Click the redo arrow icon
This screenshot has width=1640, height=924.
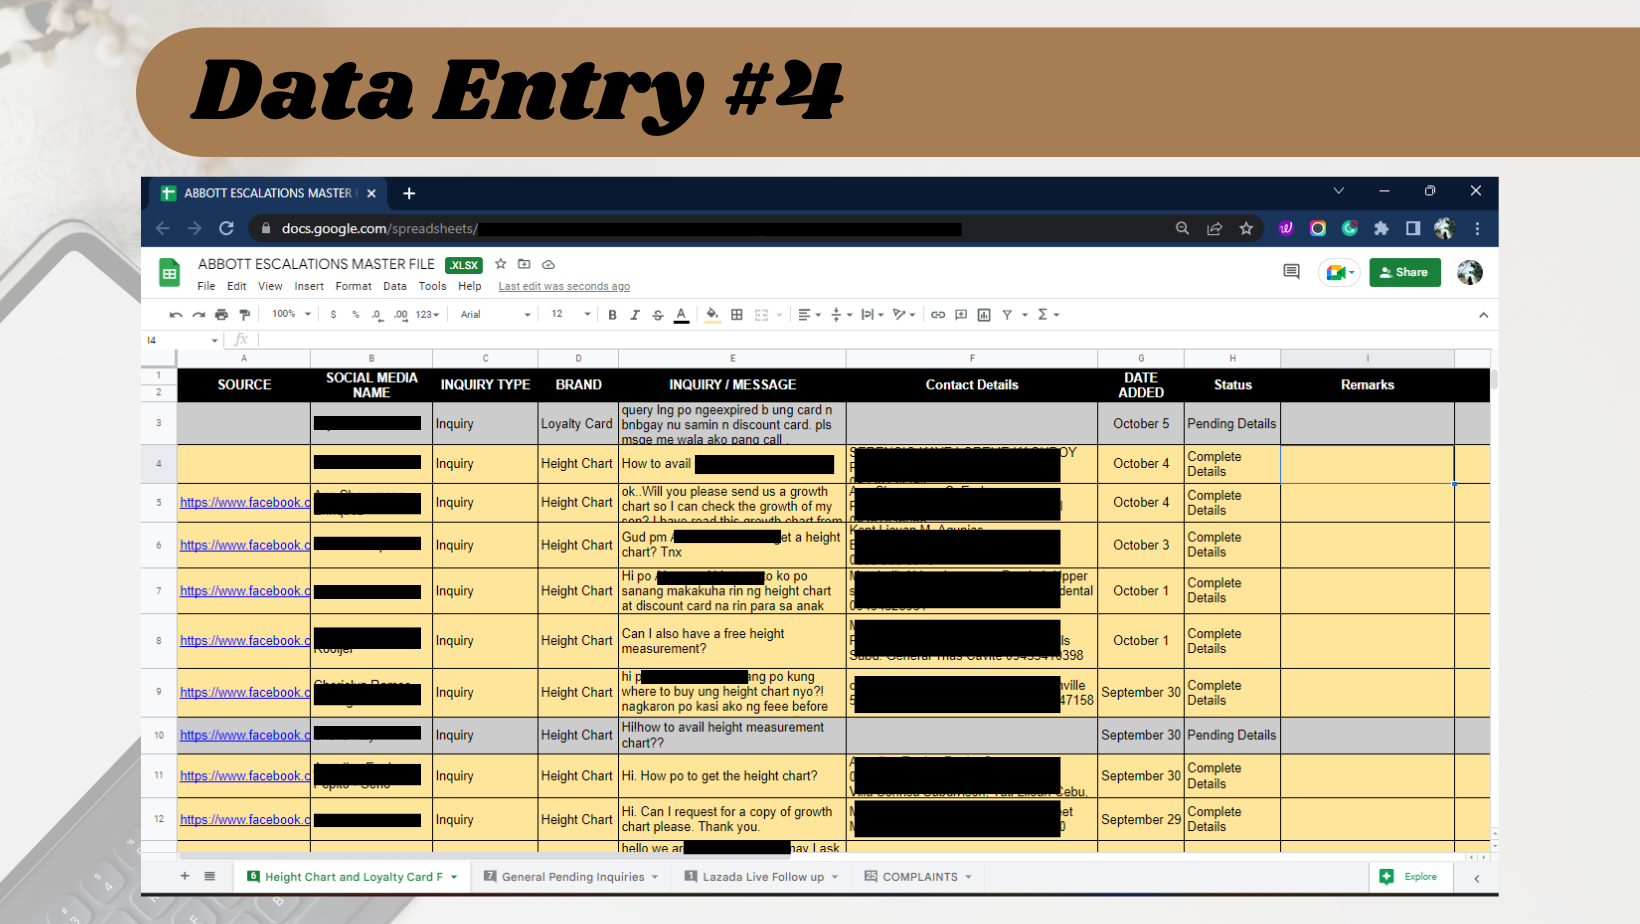coord(199,315)
